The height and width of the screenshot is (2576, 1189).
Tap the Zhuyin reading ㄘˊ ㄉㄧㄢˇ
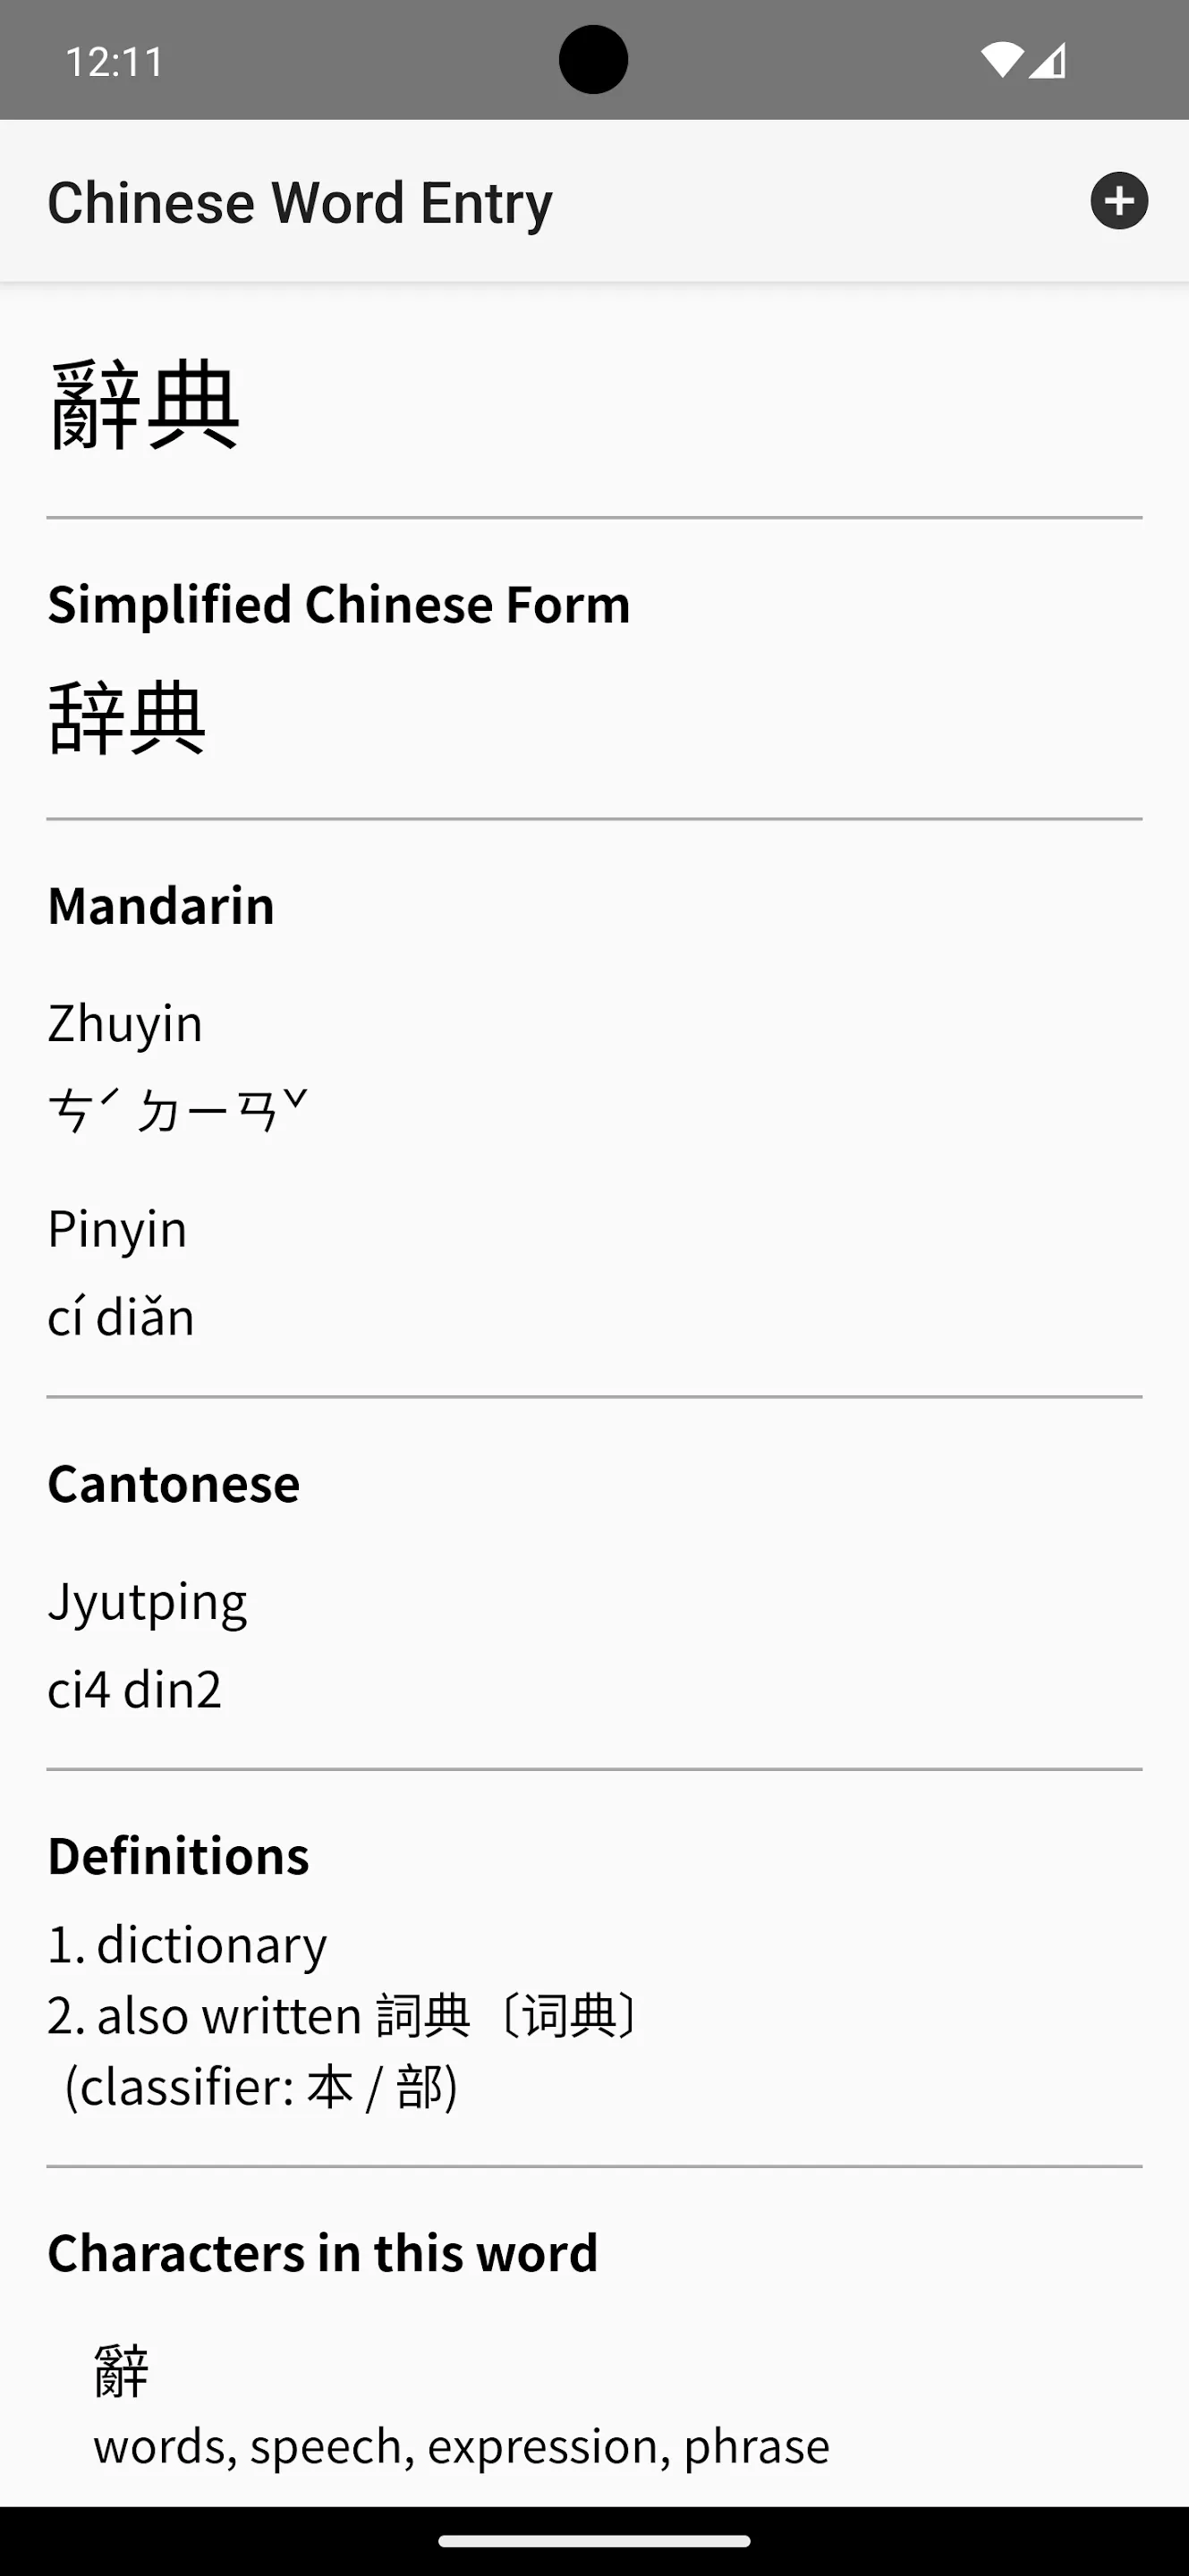178,1111
